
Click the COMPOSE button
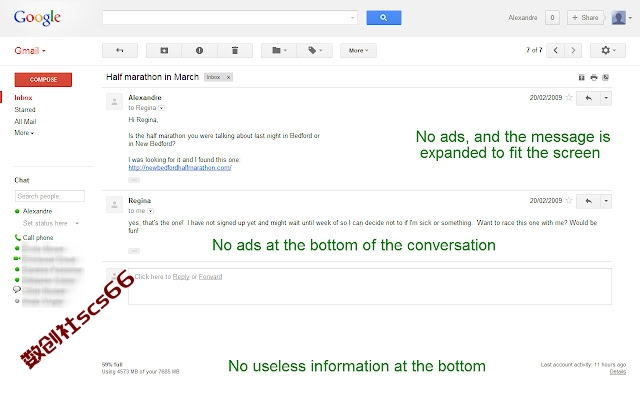click(43, 80)
